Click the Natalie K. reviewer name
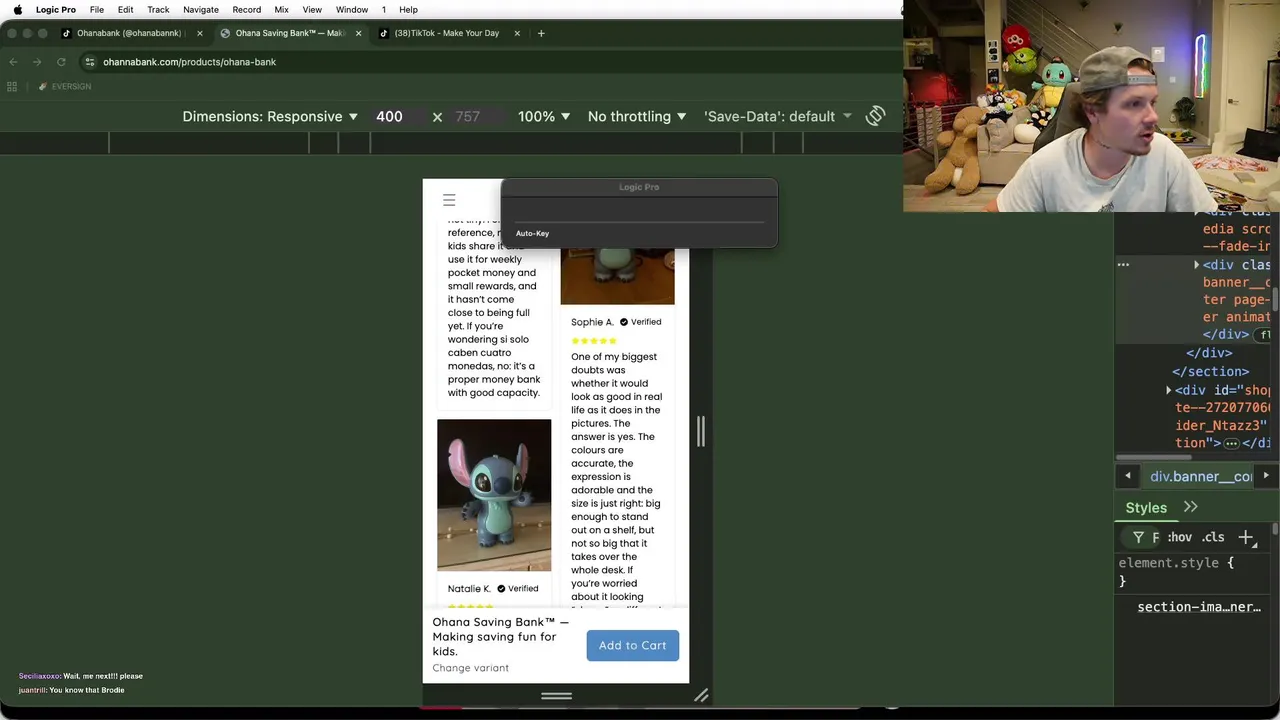The width and height of the screenshot is (1280, 720). [469, 589]
